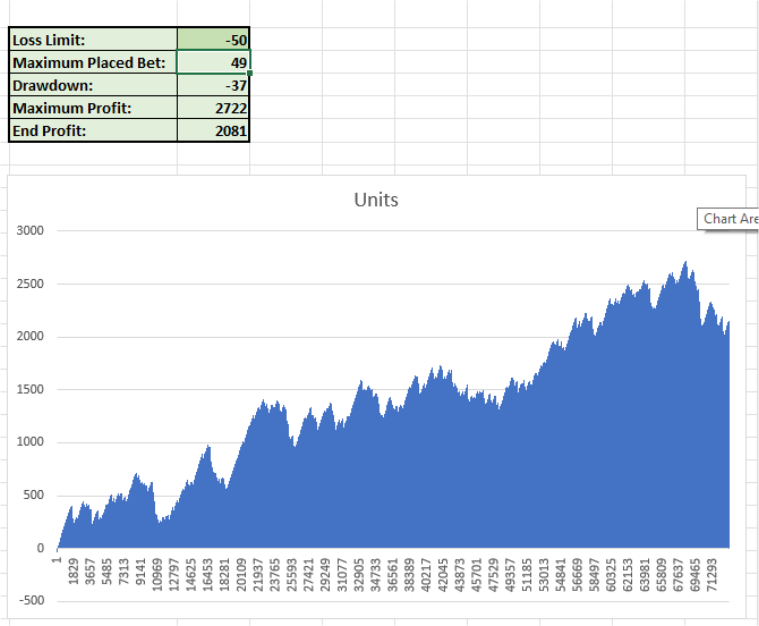Click the 1829 label on horizontal axis
This screenshot has height=626, width=759.
[x=74, y=580]
